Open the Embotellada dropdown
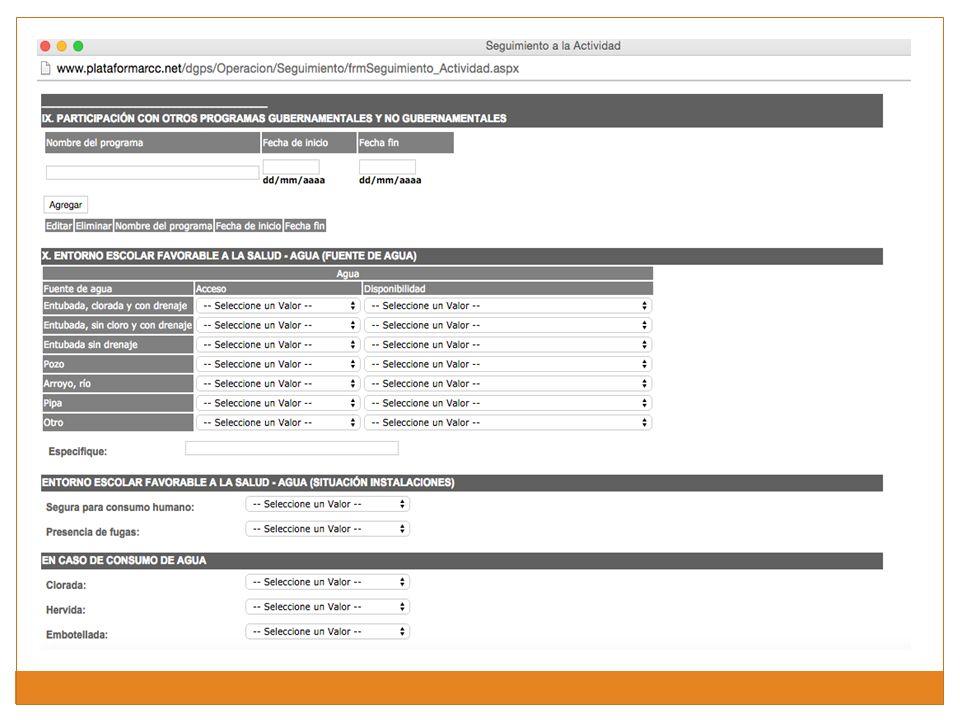The image size is (960, 720). point(328,631)
